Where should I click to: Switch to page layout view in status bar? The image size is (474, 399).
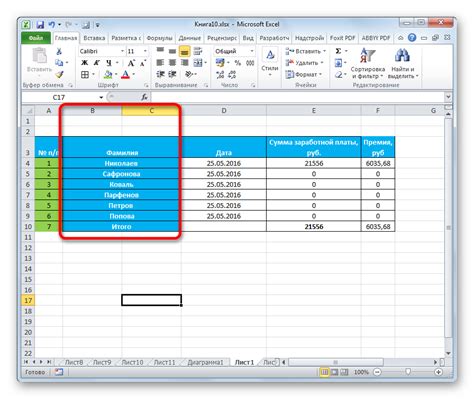pos(334,372)
